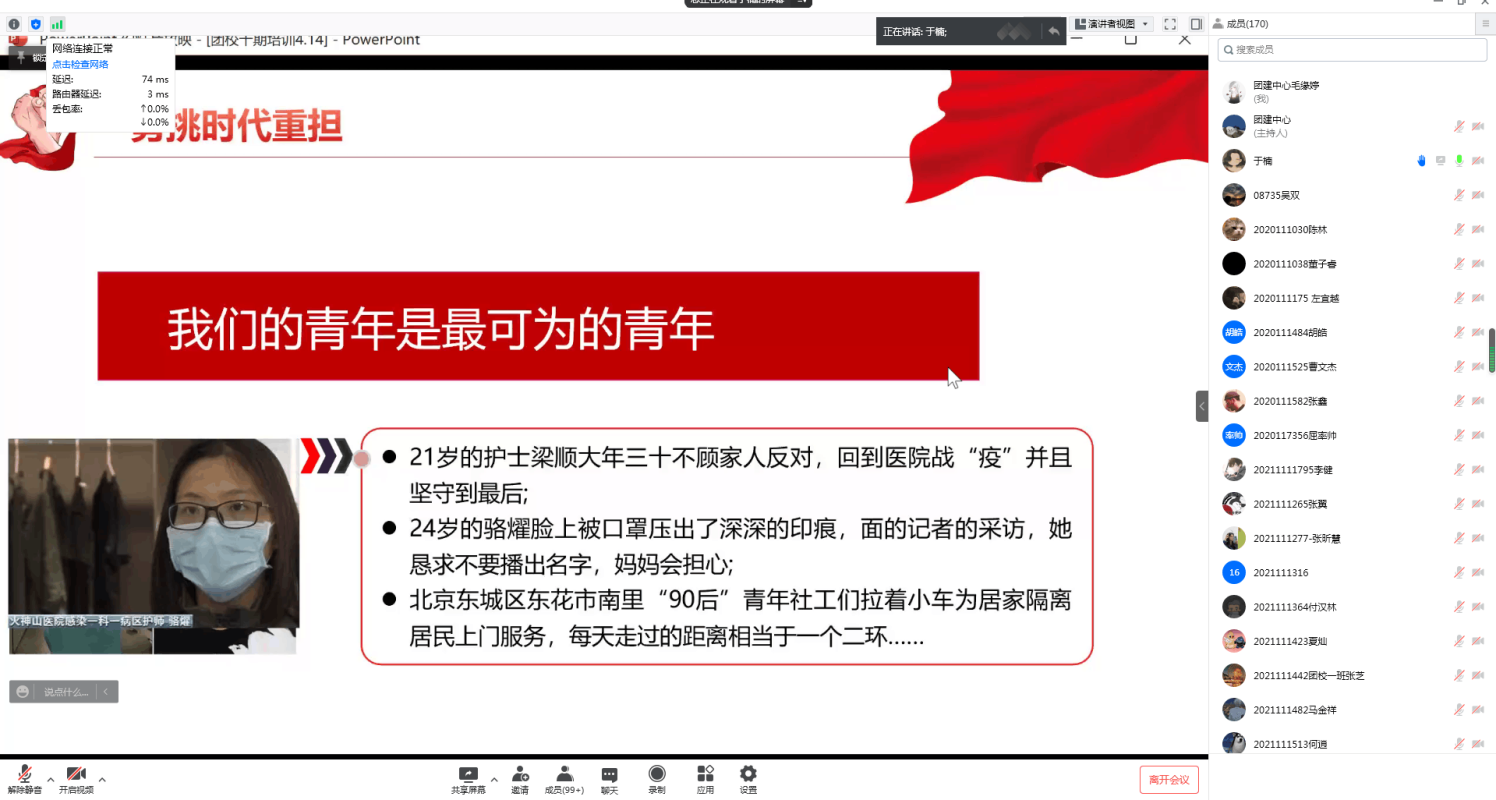The width and height of the screenshot is (1496, 800).
Task: Click the red 离开会议 button
Action: 1168,779
